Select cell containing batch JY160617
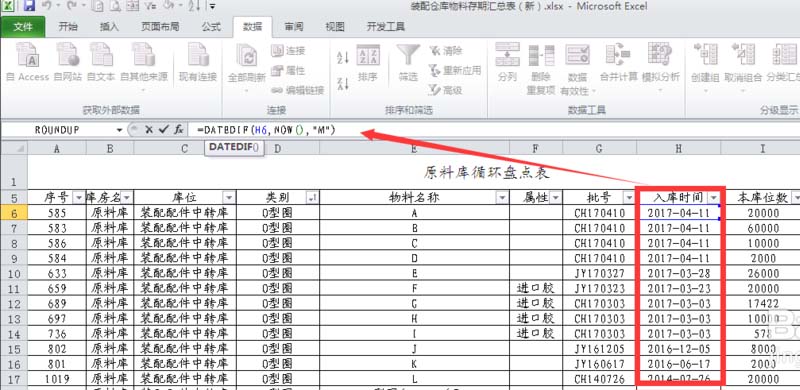Viewport: 800px width, 390px height. tap(599, 363)
